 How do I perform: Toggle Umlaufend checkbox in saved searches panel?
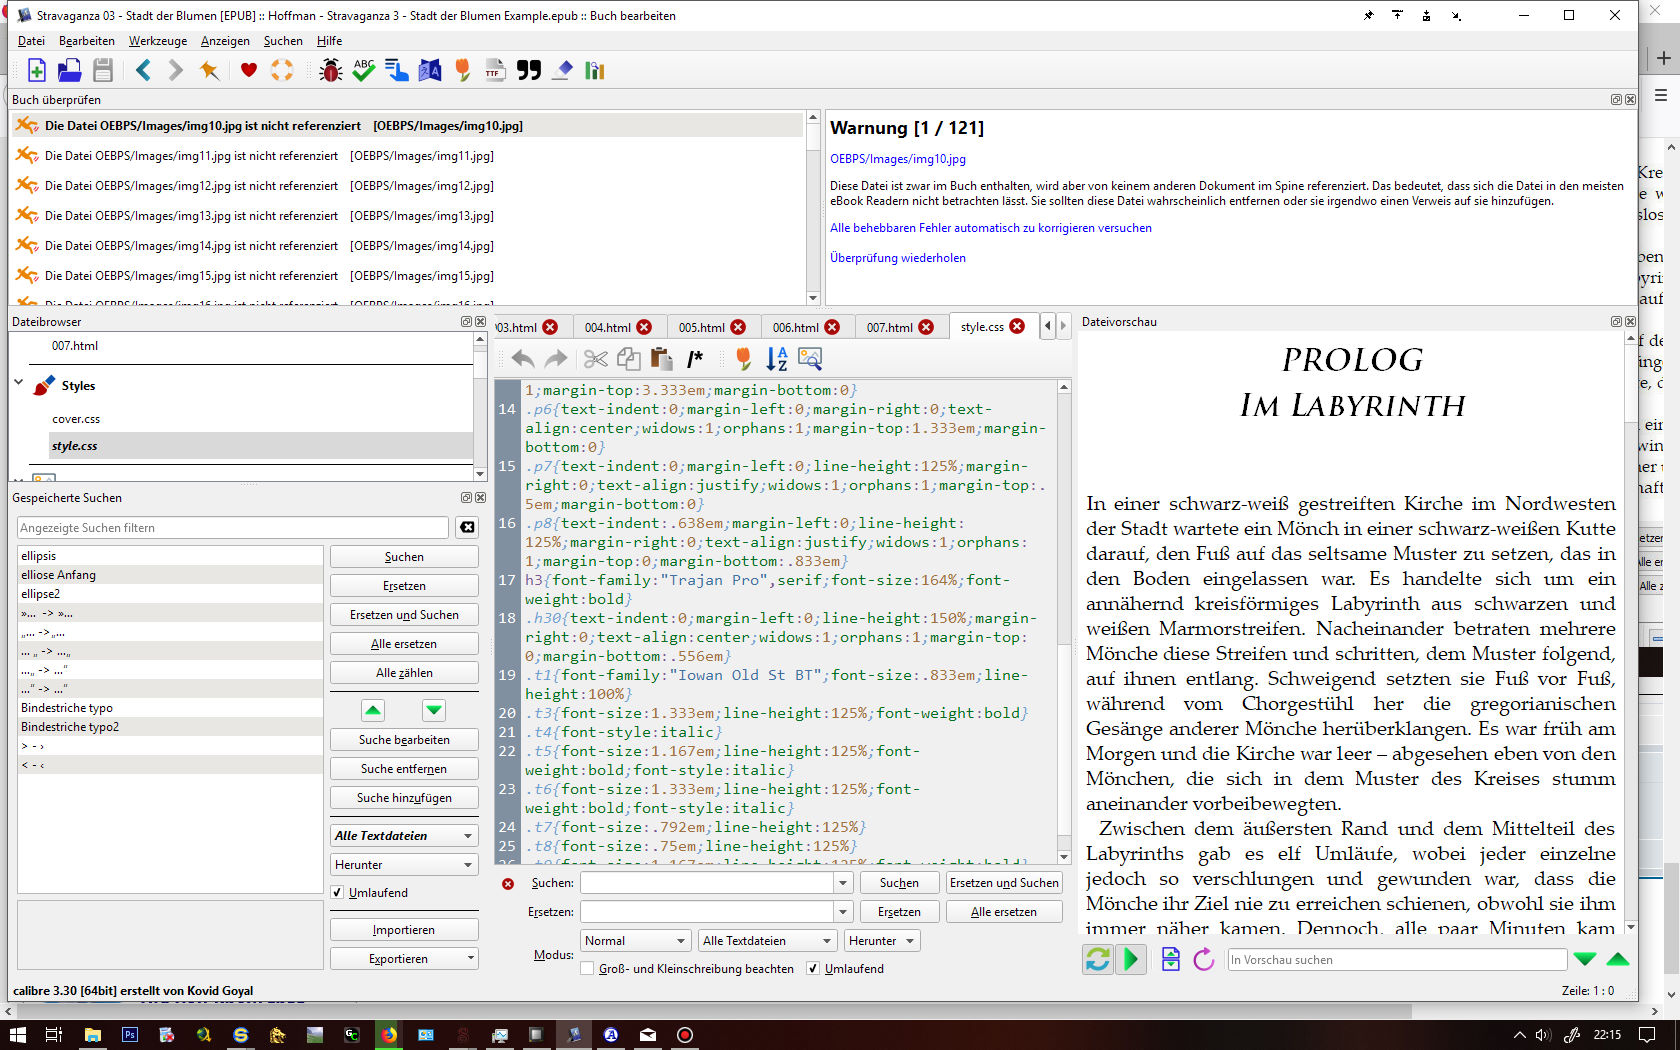tap(338, 893)
